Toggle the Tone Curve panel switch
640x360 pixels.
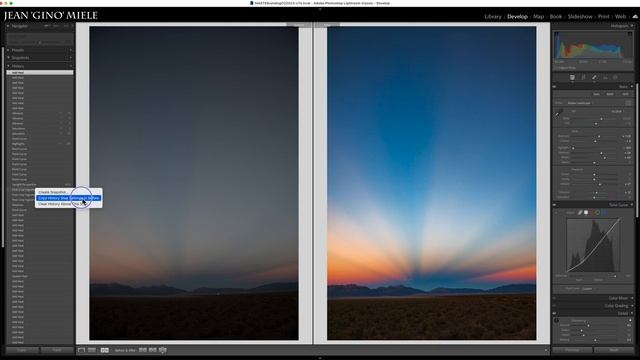pyautogui.click(x=554, y=205)
